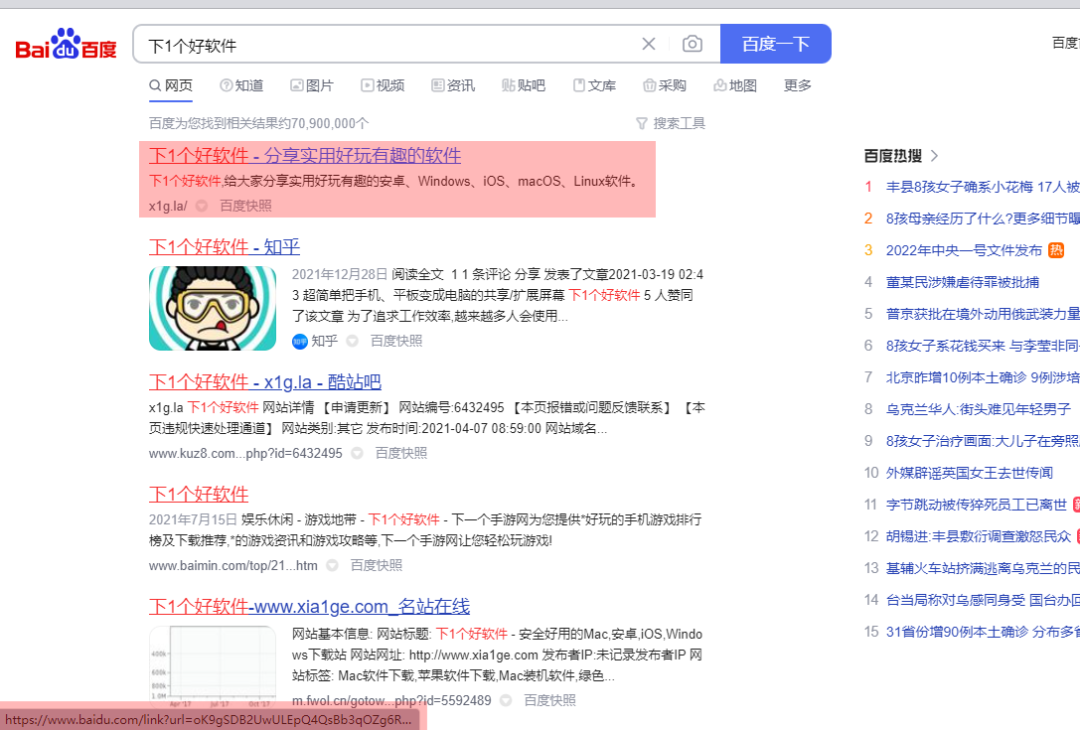The image size is (1080, 730).
Task: Clear the search box with the X icon
Action: tap(648, 44)
